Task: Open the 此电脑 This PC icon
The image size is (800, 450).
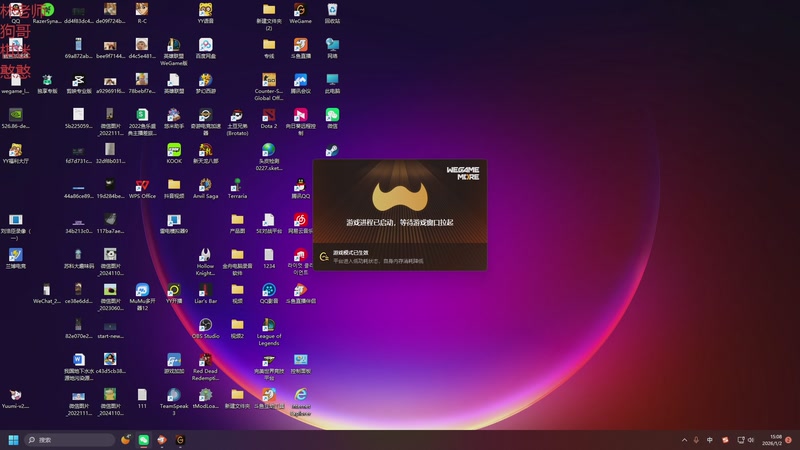Action: [x=332, y=83]
